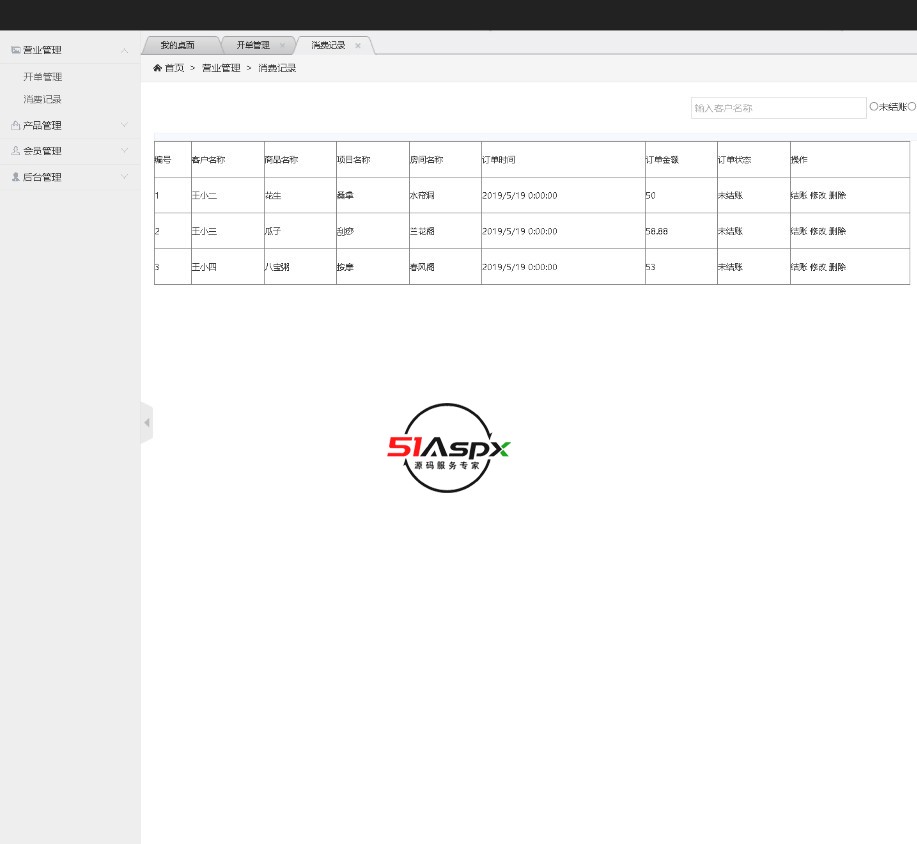The width and height of the screenshot is (917, 844).
Task: Open 开单管理 in the sidebar
Action: pyautogui.click(x=43, y=77)
